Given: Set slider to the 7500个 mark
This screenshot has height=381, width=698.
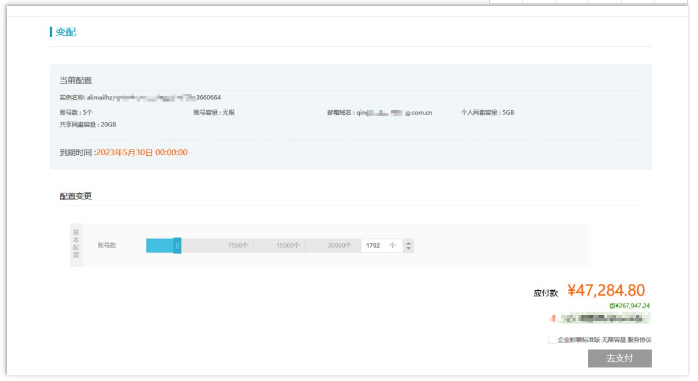Looking at the screenshot, I should (x=238, y=245).
